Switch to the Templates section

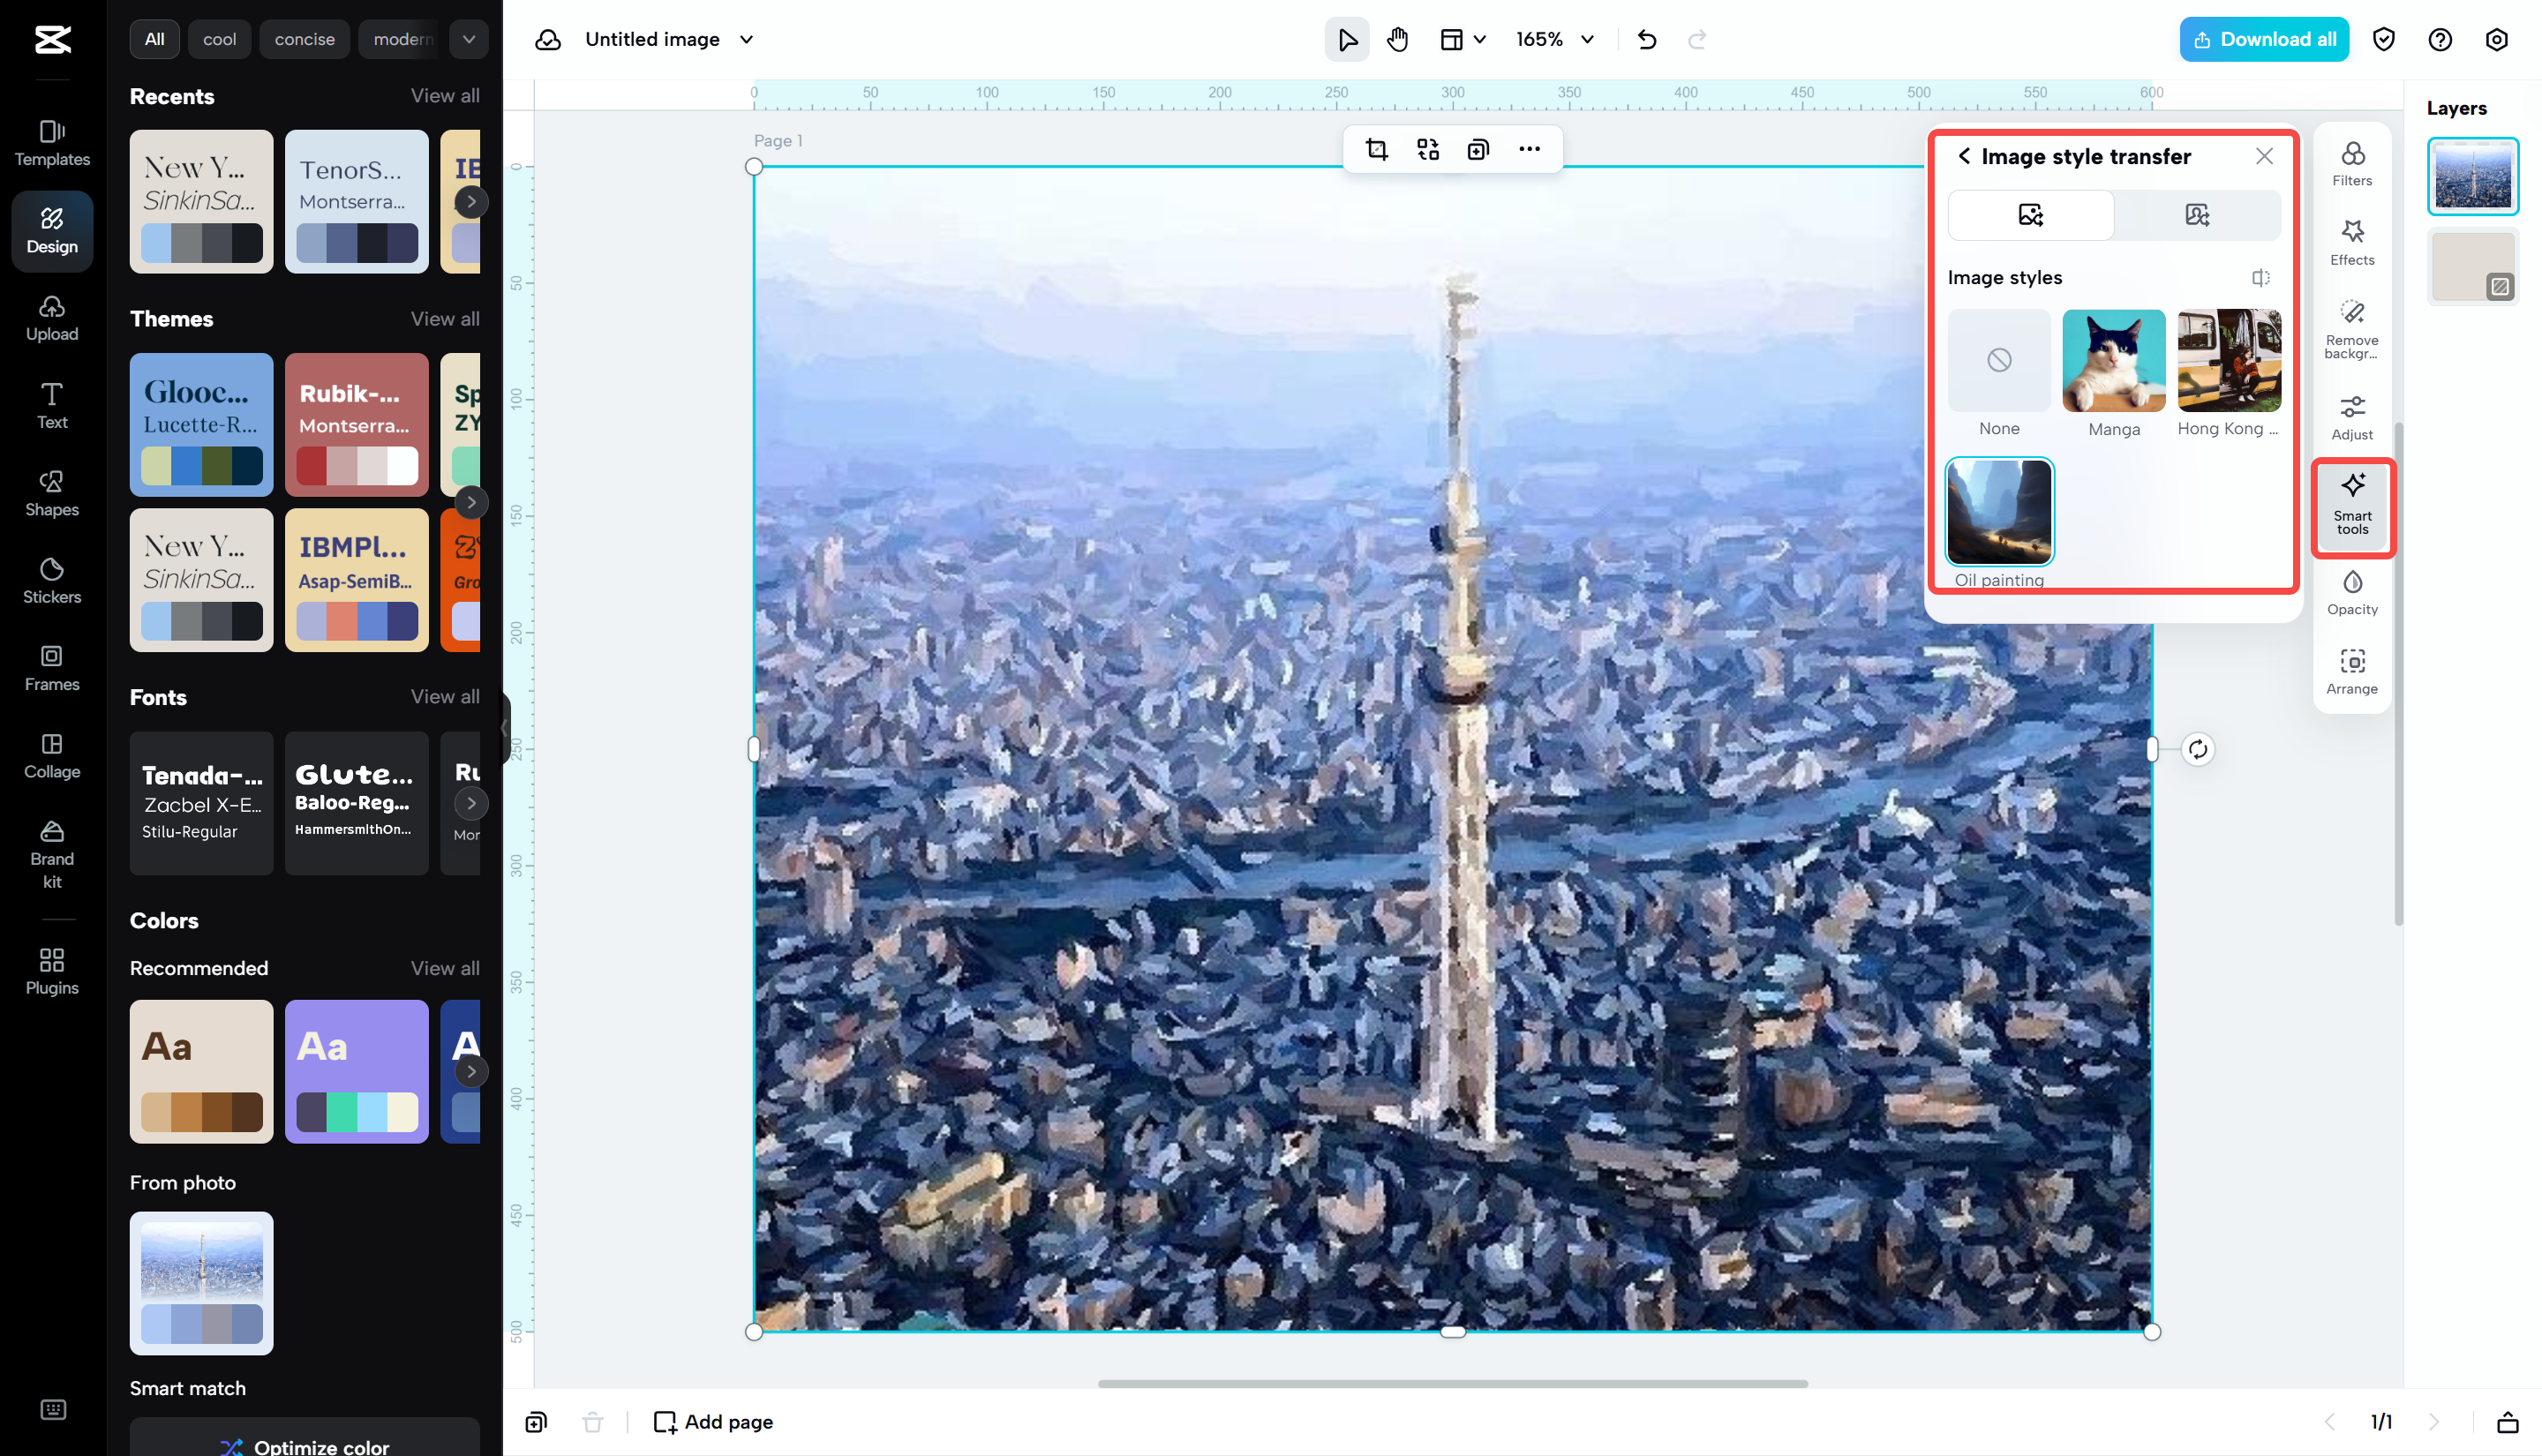(x=51, y=142)
